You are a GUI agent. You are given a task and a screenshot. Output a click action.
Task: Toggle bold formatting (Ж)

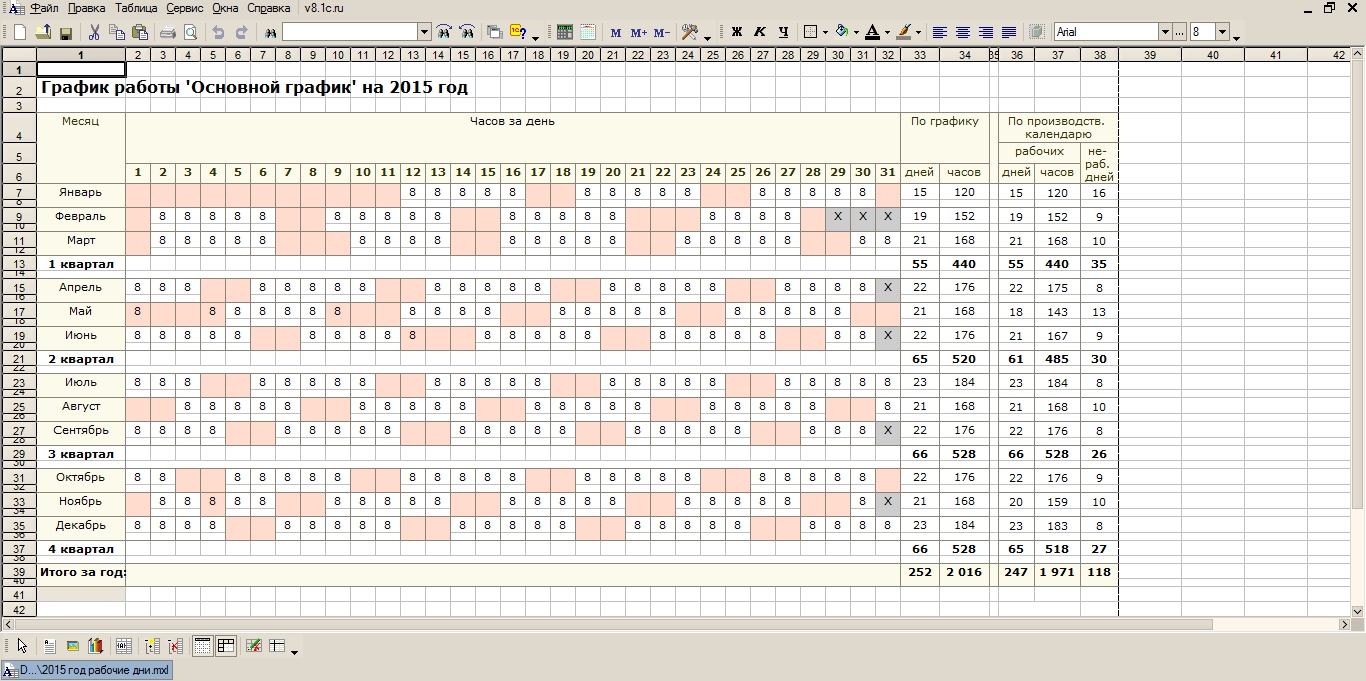tap(737, 32)
